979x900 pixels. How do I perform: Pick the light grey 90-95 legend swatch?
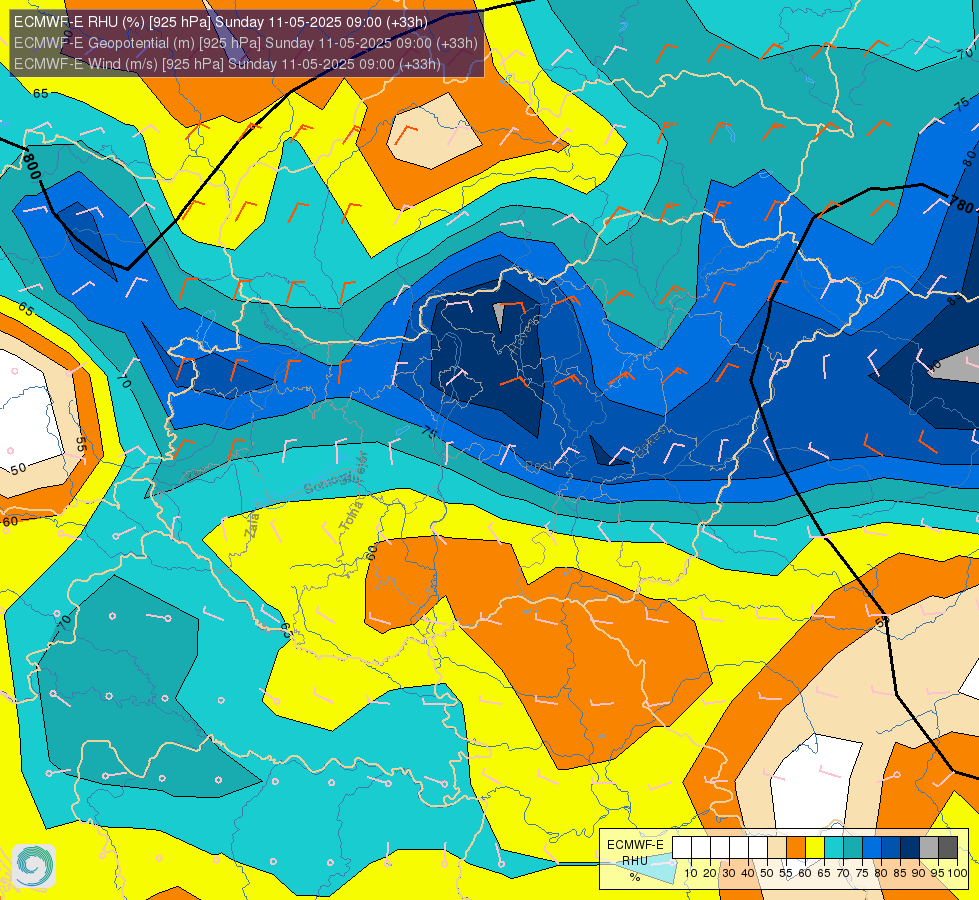pos(928,847)
